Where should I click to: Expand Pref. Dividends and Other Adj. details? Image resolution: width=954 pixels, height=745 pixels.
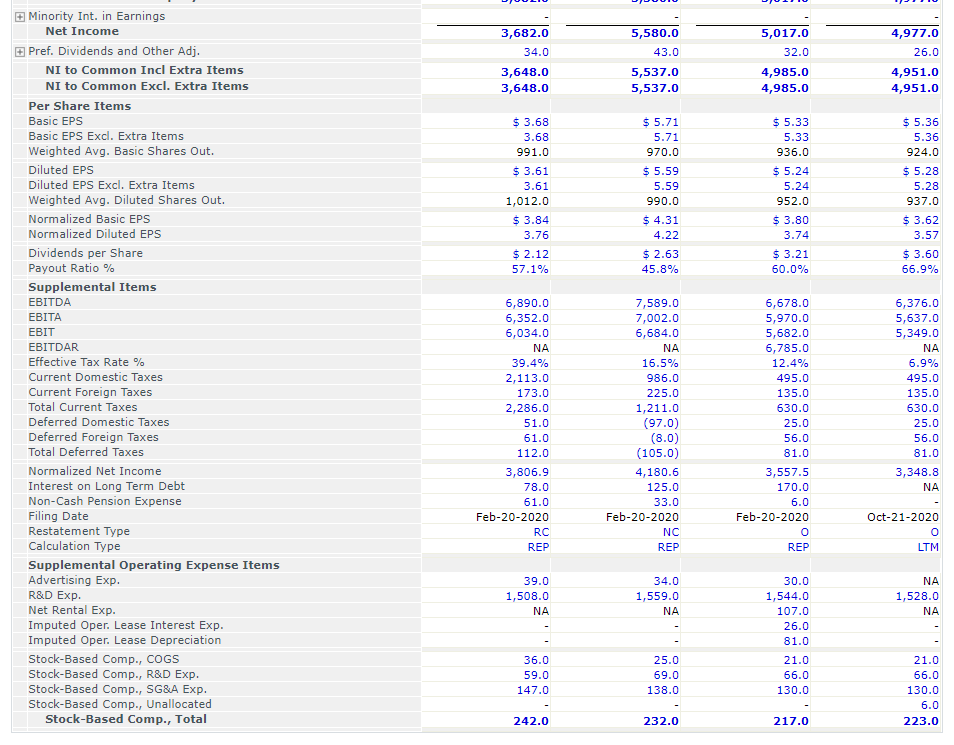[x=19, y=51]
